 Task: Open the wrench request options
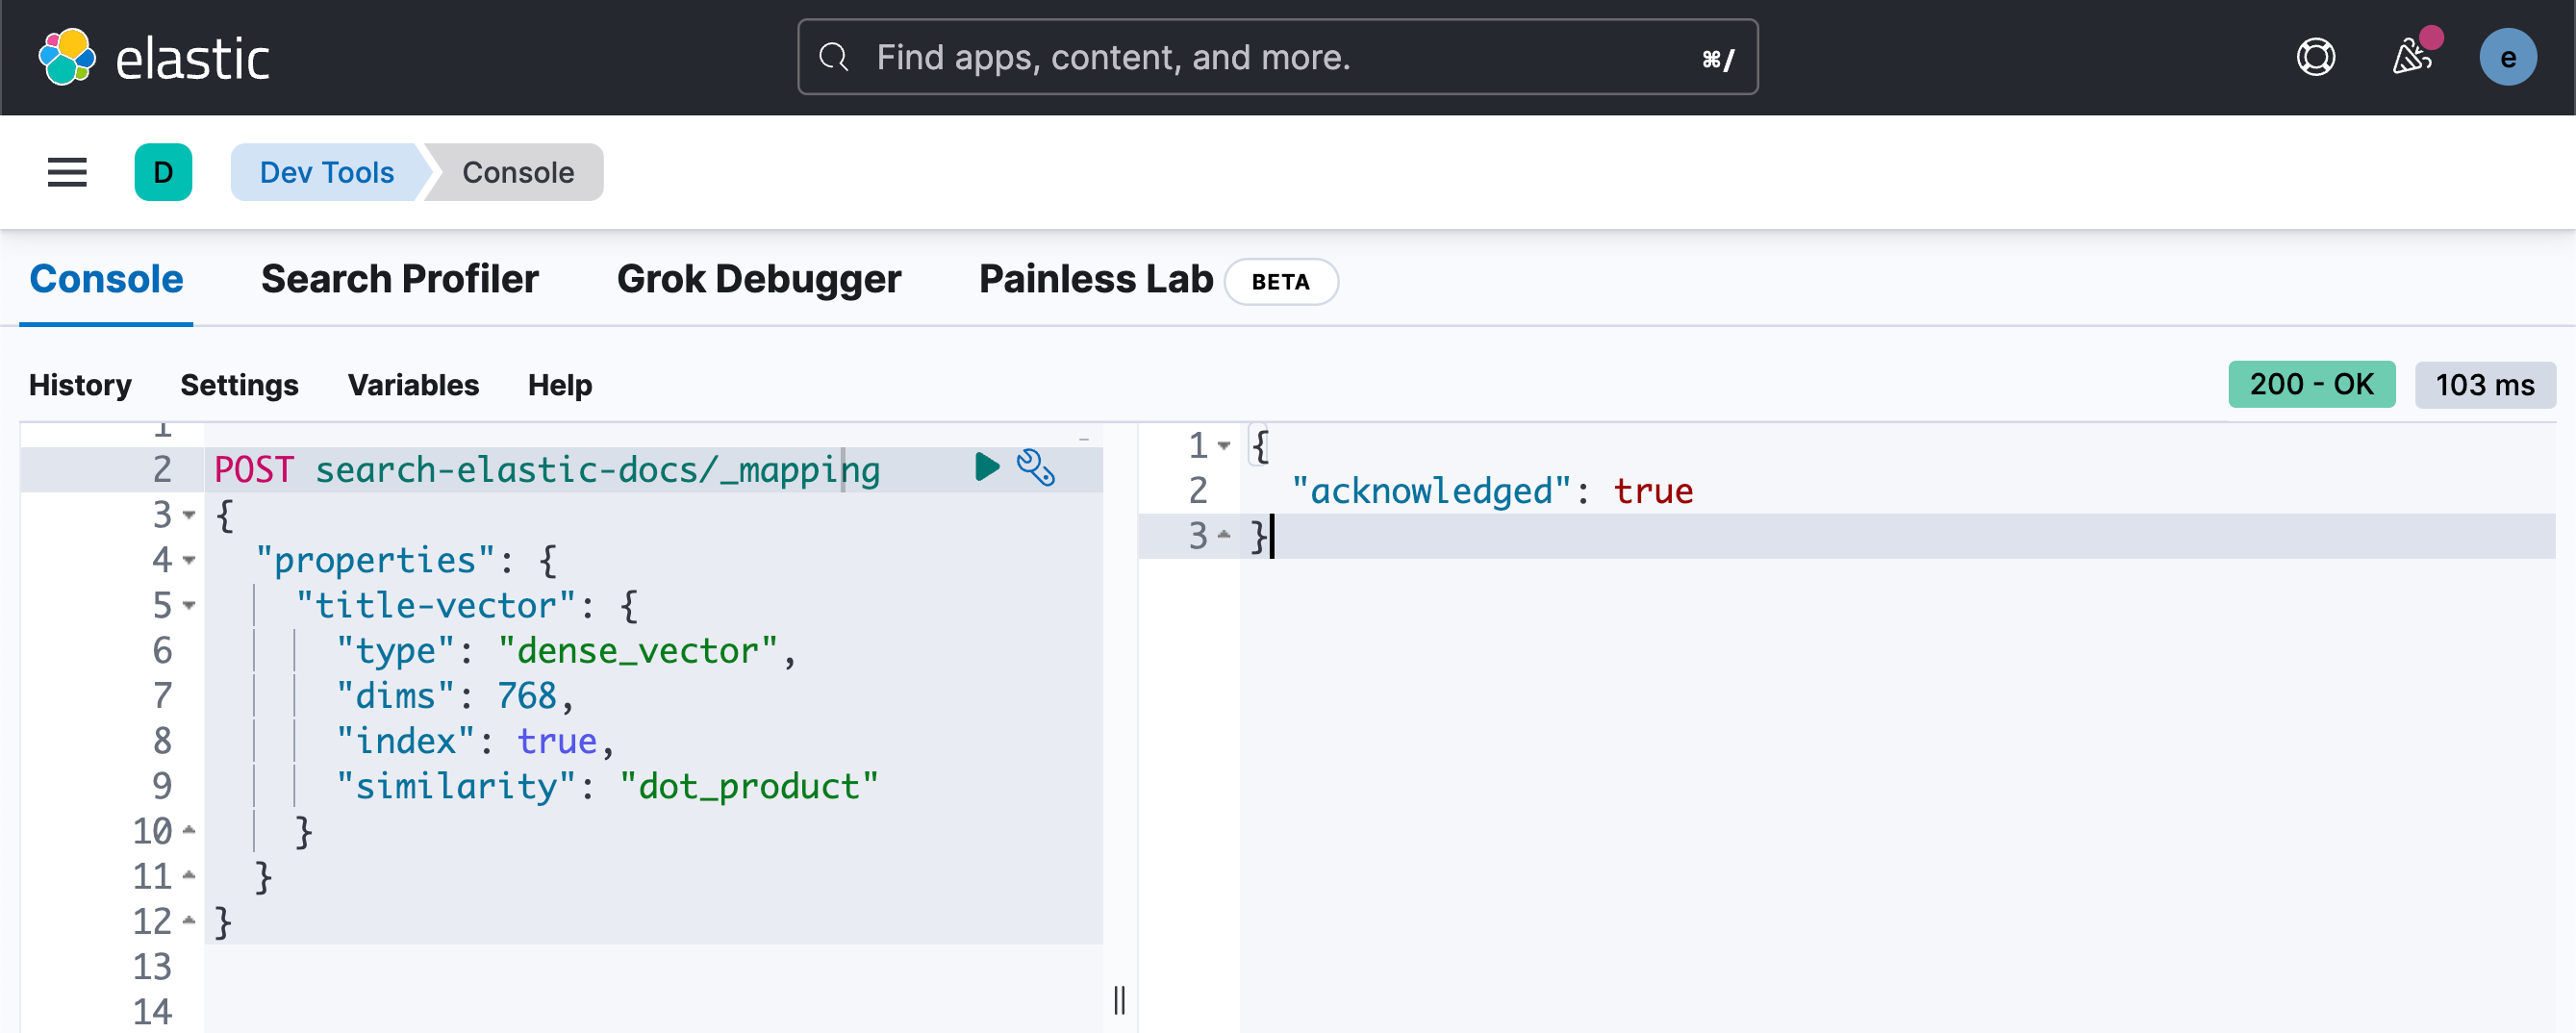[1035, 467]
